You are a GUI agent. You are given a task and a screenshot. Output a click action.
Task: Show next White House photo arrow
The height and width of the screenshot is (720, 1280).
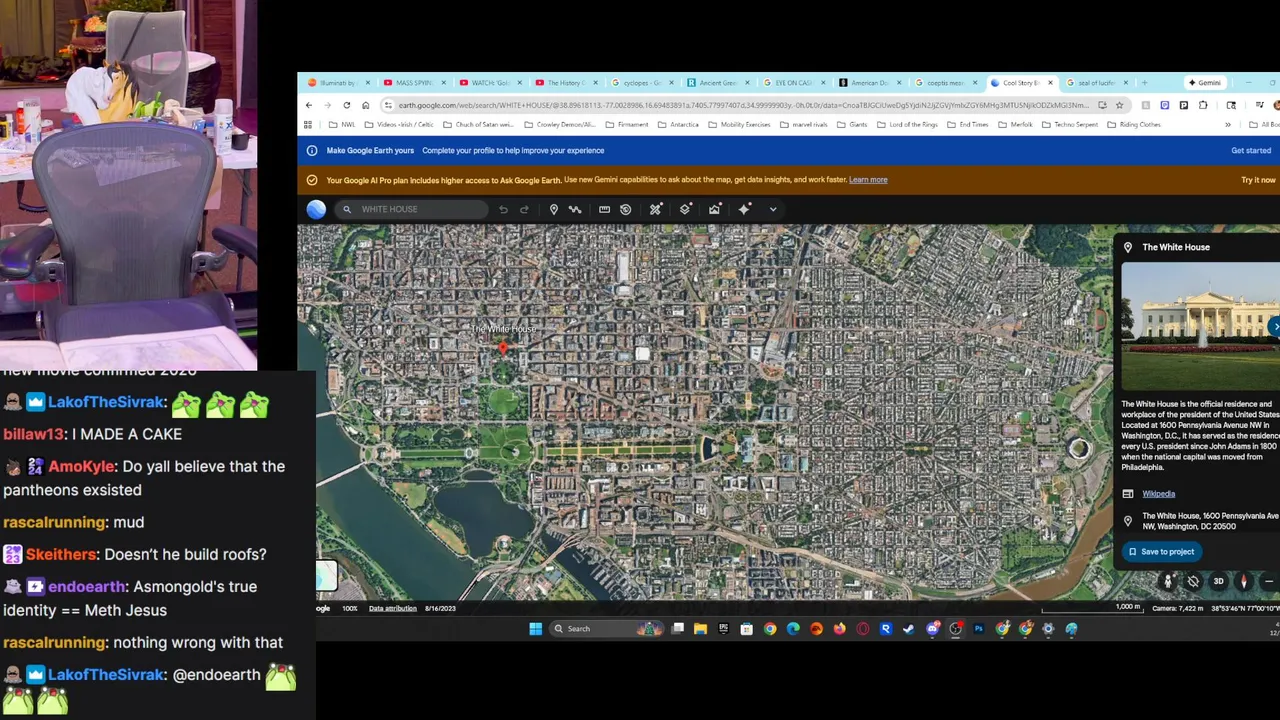pos(1275,327)
